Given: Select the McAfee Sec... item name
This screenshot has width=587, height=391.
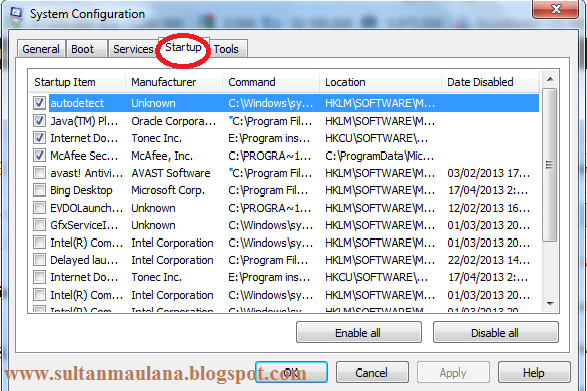Looking at the screenshot, I should (84, 156).
